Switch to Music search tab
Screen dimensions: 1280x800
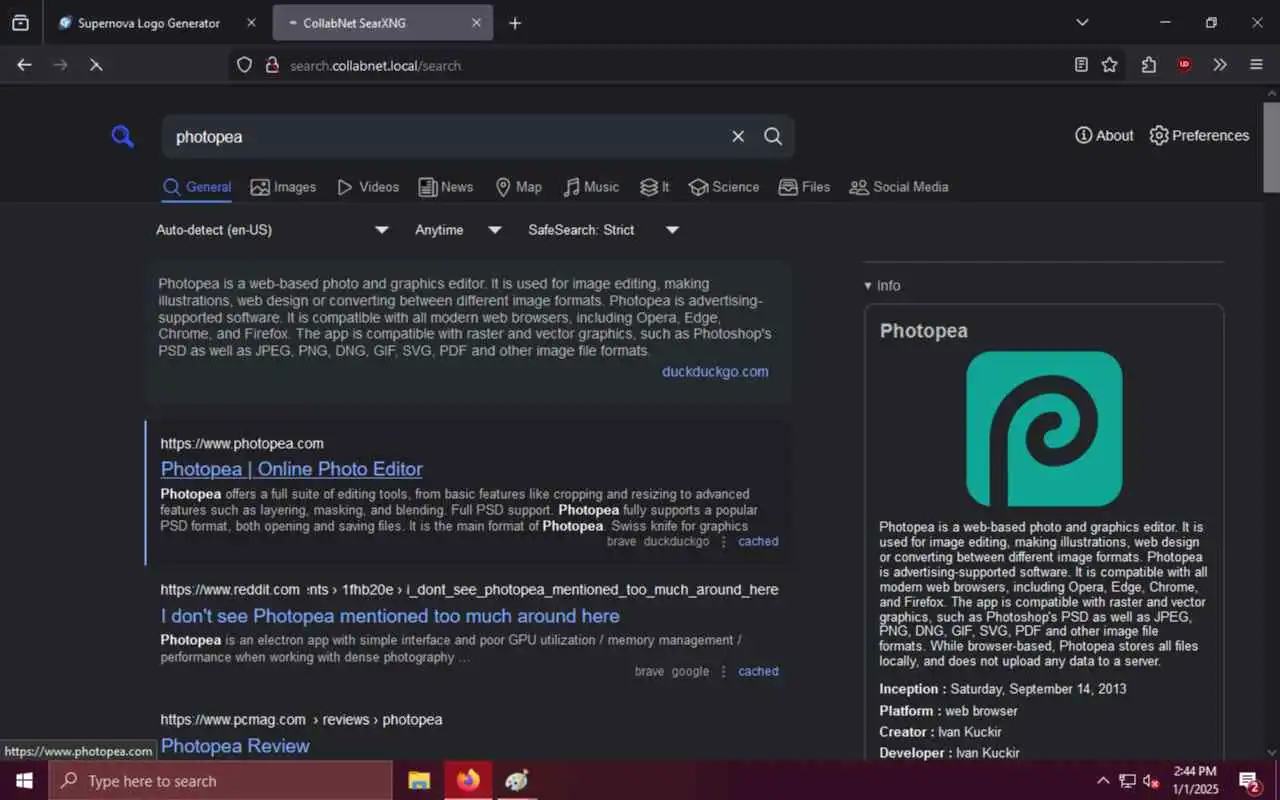(x=591, y=187)
